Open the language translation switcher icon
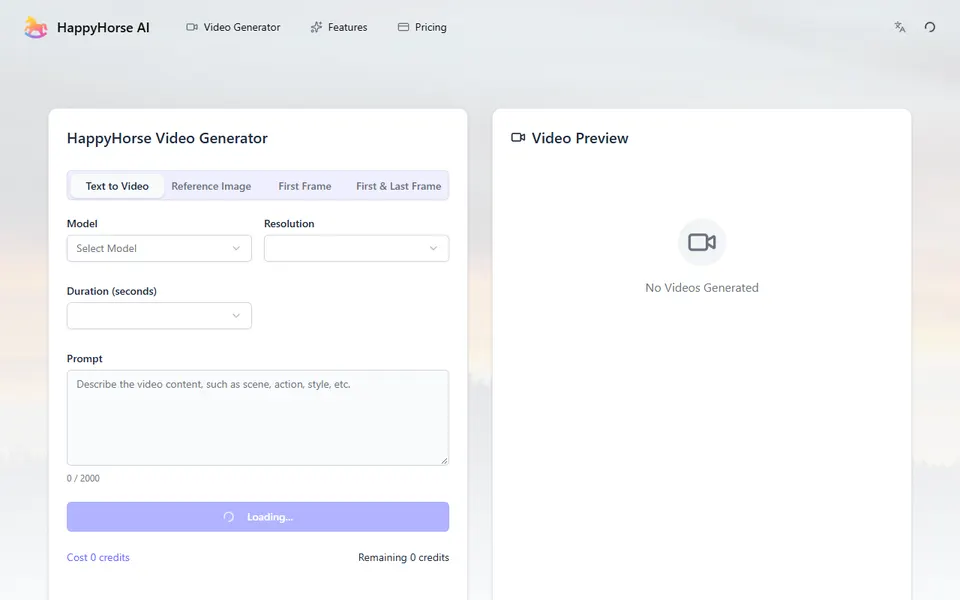 [x=899, y=27]
